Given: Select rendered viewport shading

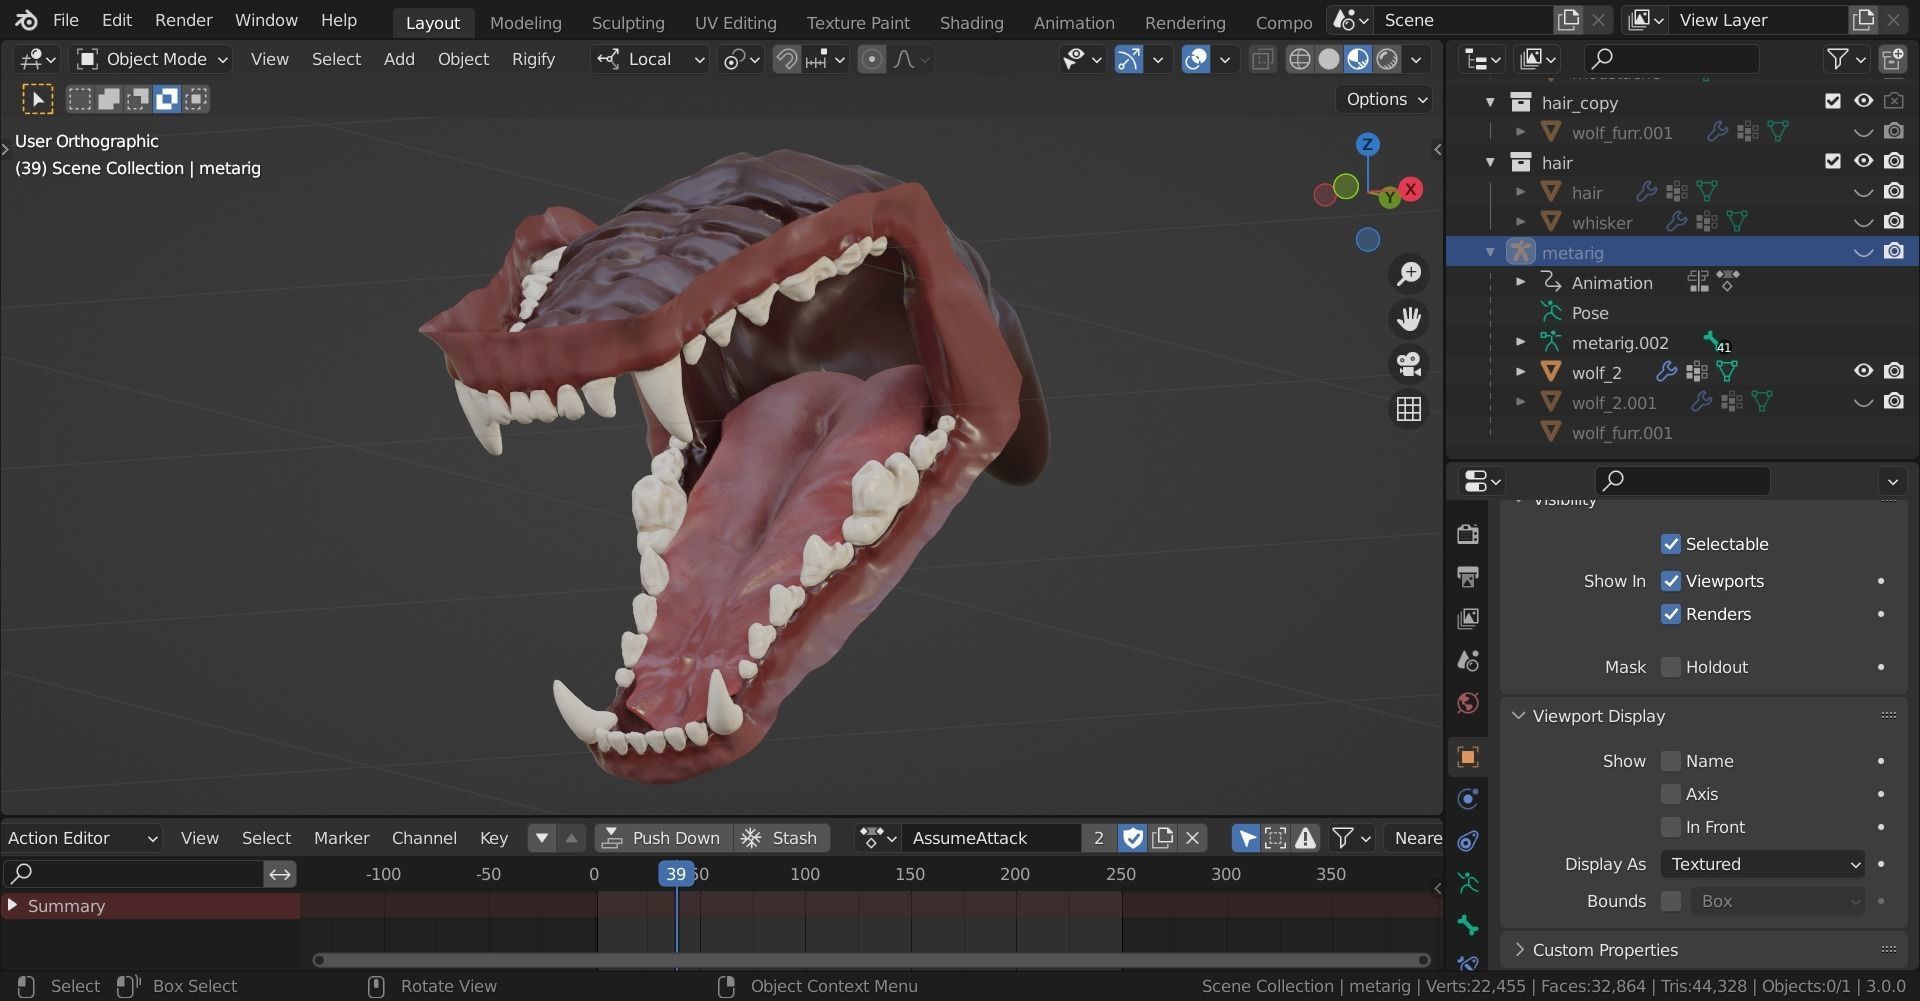Looking at the screenshot, I should point(1387,60).
